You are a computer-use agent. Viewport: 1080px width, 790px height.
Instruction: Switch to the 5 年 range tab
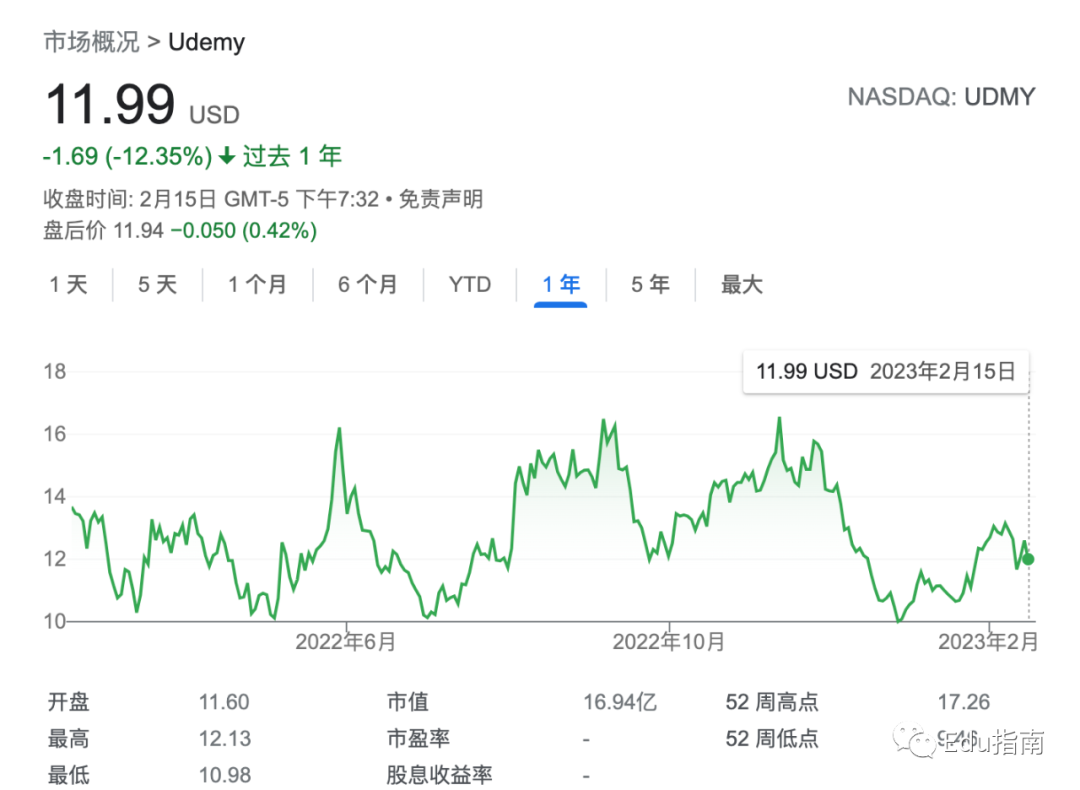650,285
